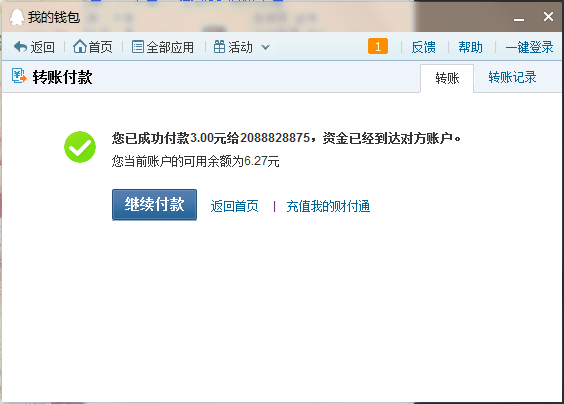Click the 返回首页 link
The width and height of the screenshot is (564, 404).
(x=235, y=206)
